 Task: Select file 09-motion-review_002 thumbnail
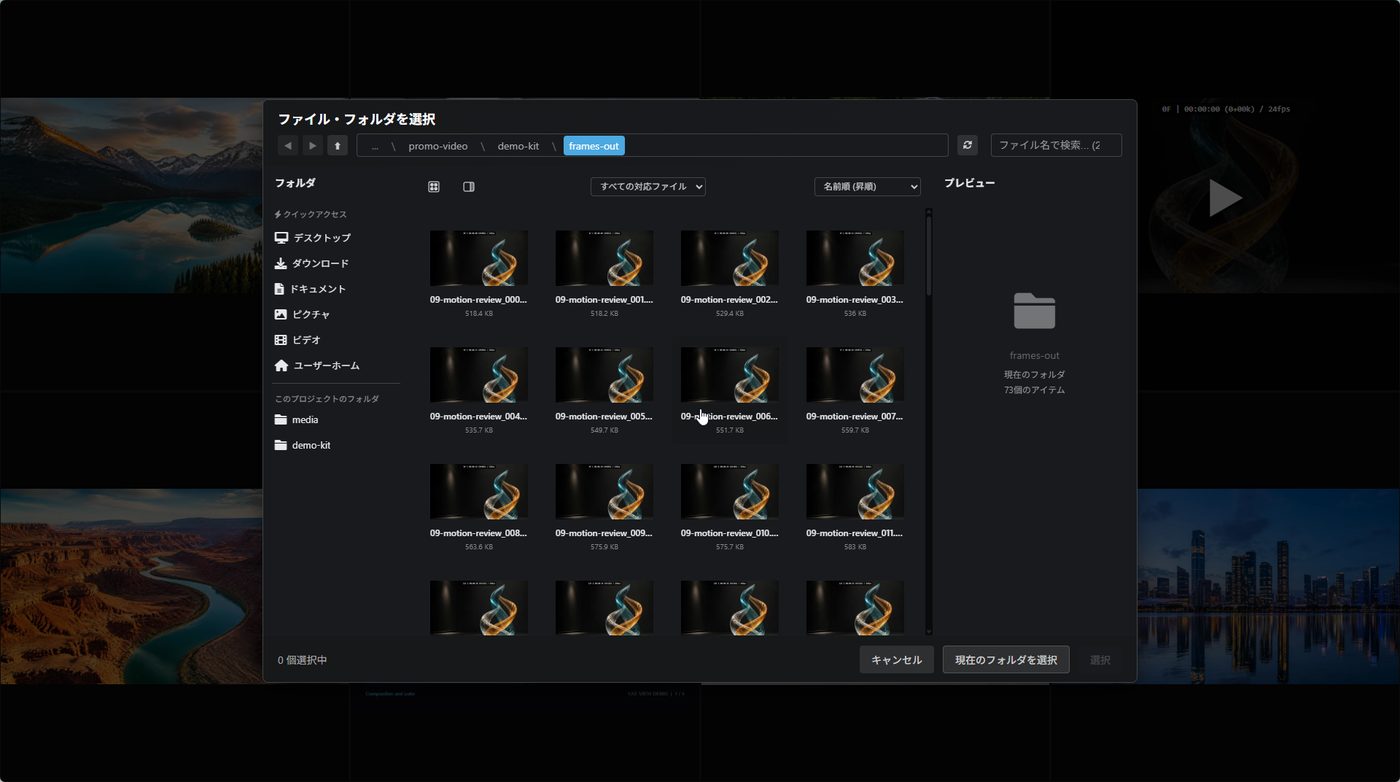(730, 258)
